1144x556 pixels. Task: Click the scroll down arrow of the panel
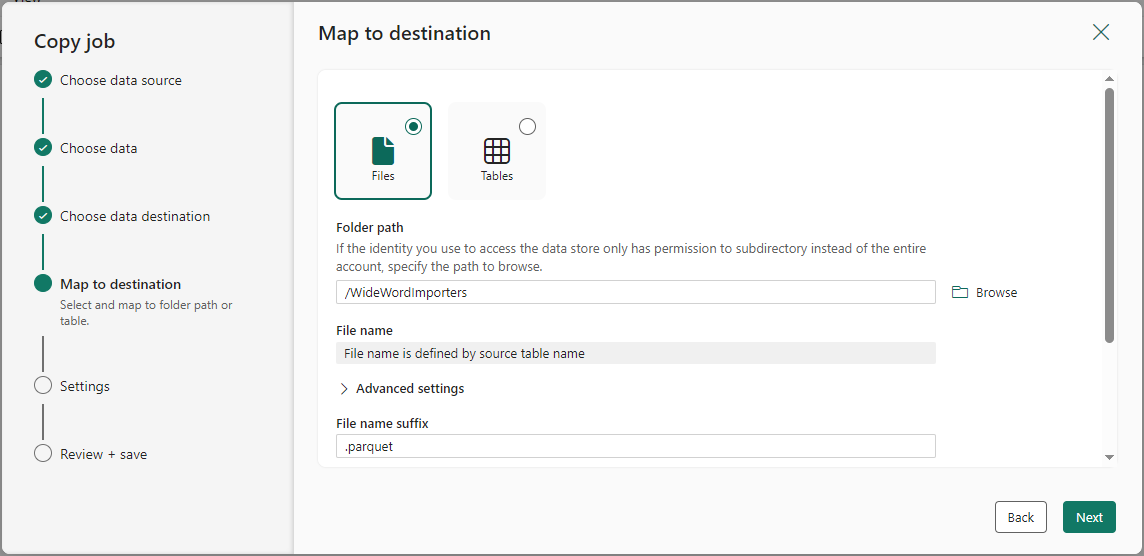[x=1109, y=457]
